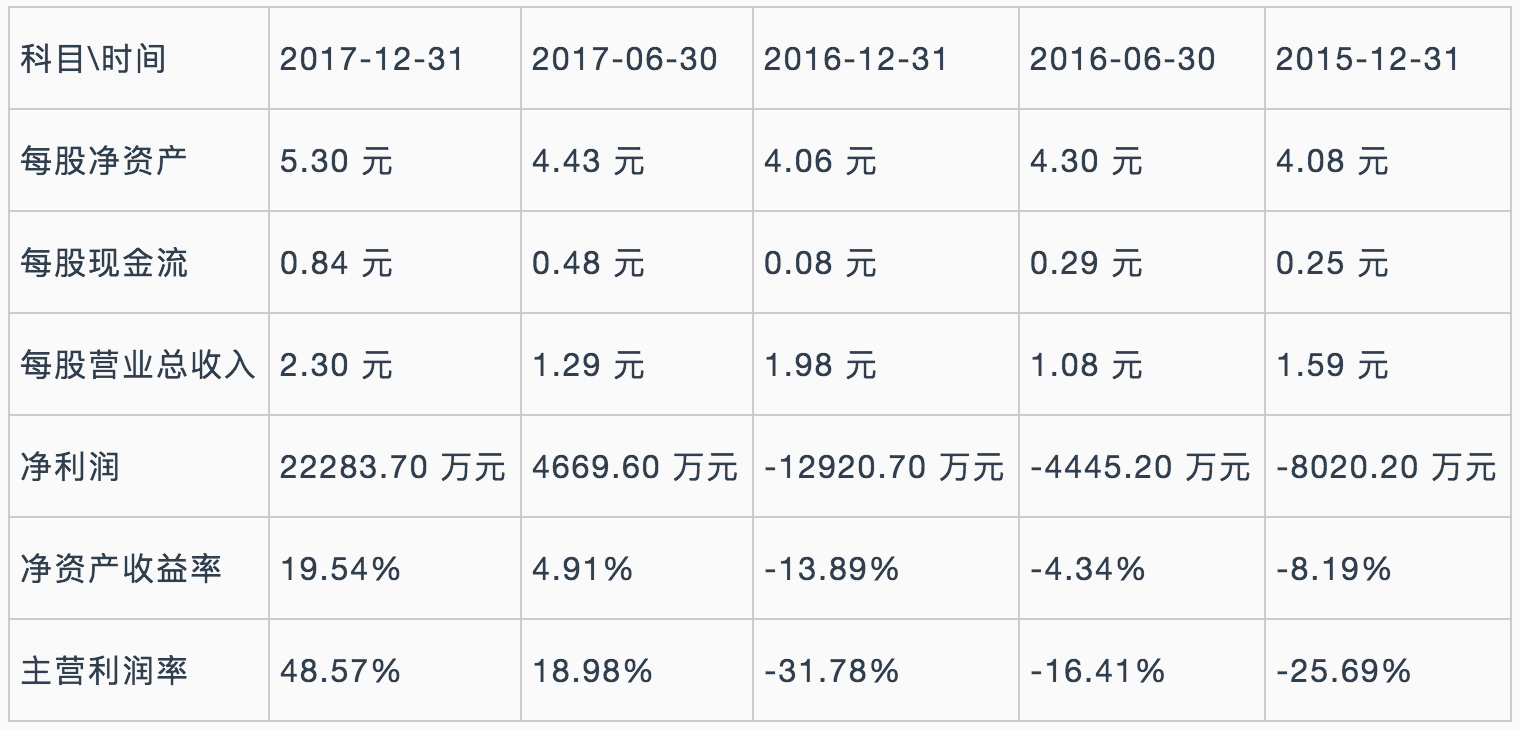Select the 净利润 row label
The height and width of the screenshot is (730, 1520).
tap(70, 467)
